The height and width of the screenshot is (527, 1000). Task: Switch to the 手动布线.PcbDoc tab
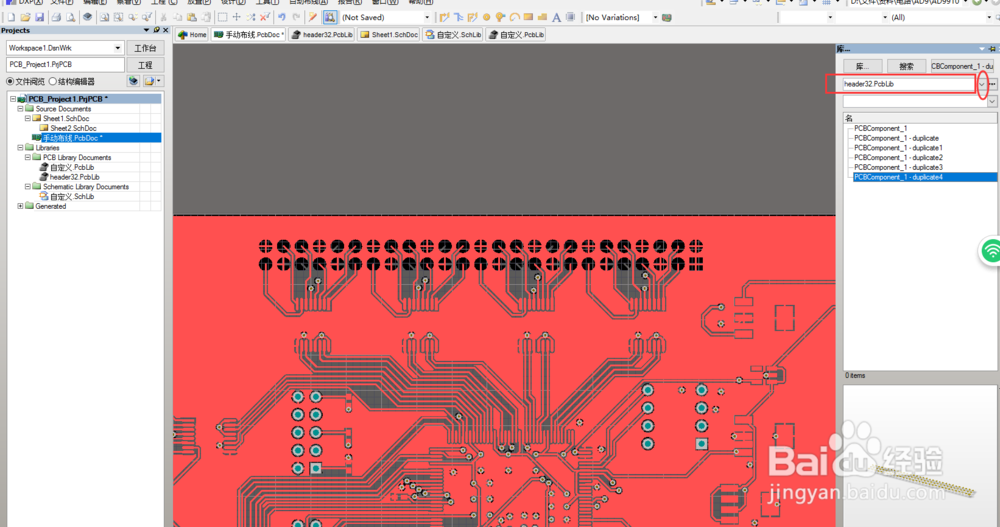[248, 34]
